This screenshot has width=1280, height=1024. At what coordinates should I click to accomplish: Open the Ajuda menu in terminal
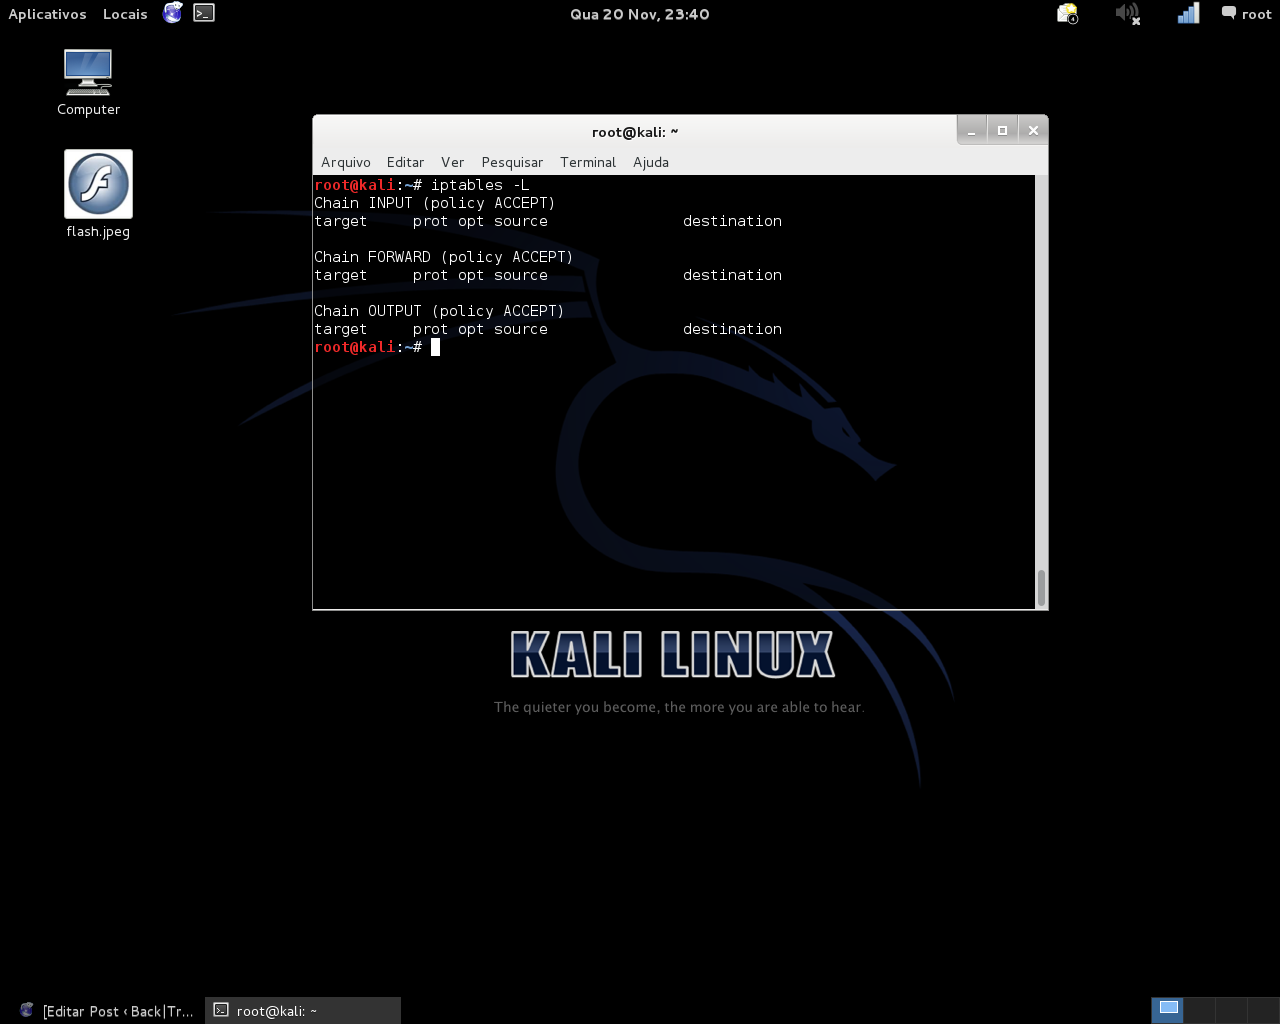tap(651, 162)
